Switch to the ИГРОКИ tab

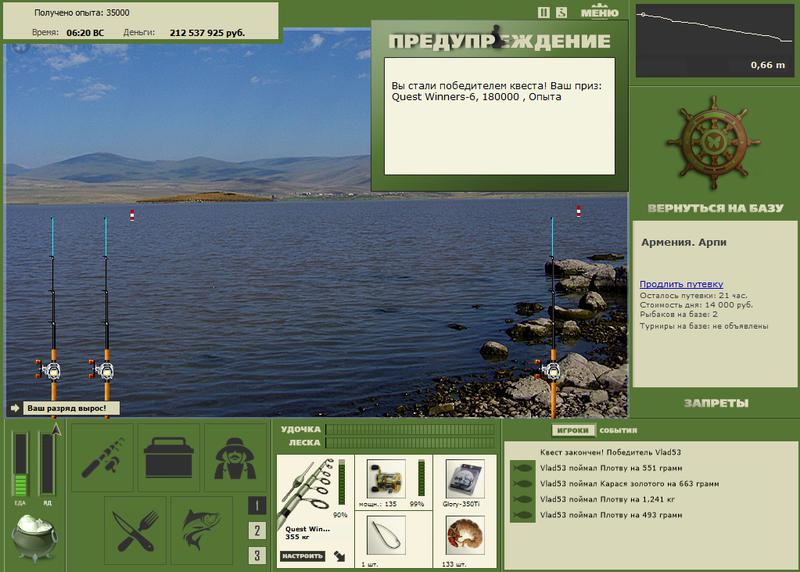pyautogui.click(x=572, y=431)
